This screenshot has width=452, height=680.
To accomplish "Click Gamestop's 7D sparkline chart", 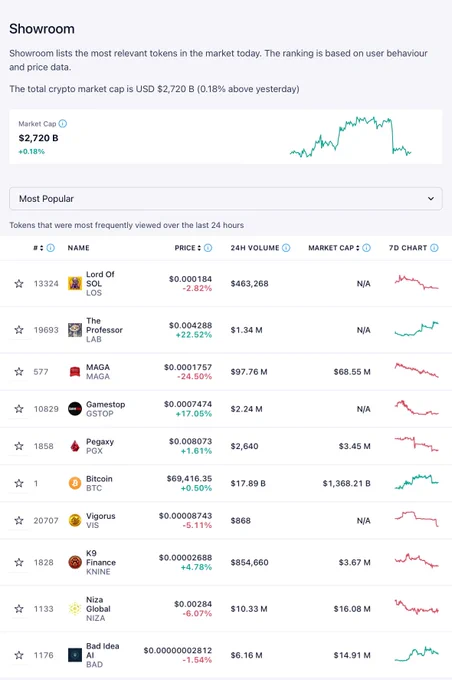I will point(416,408).
